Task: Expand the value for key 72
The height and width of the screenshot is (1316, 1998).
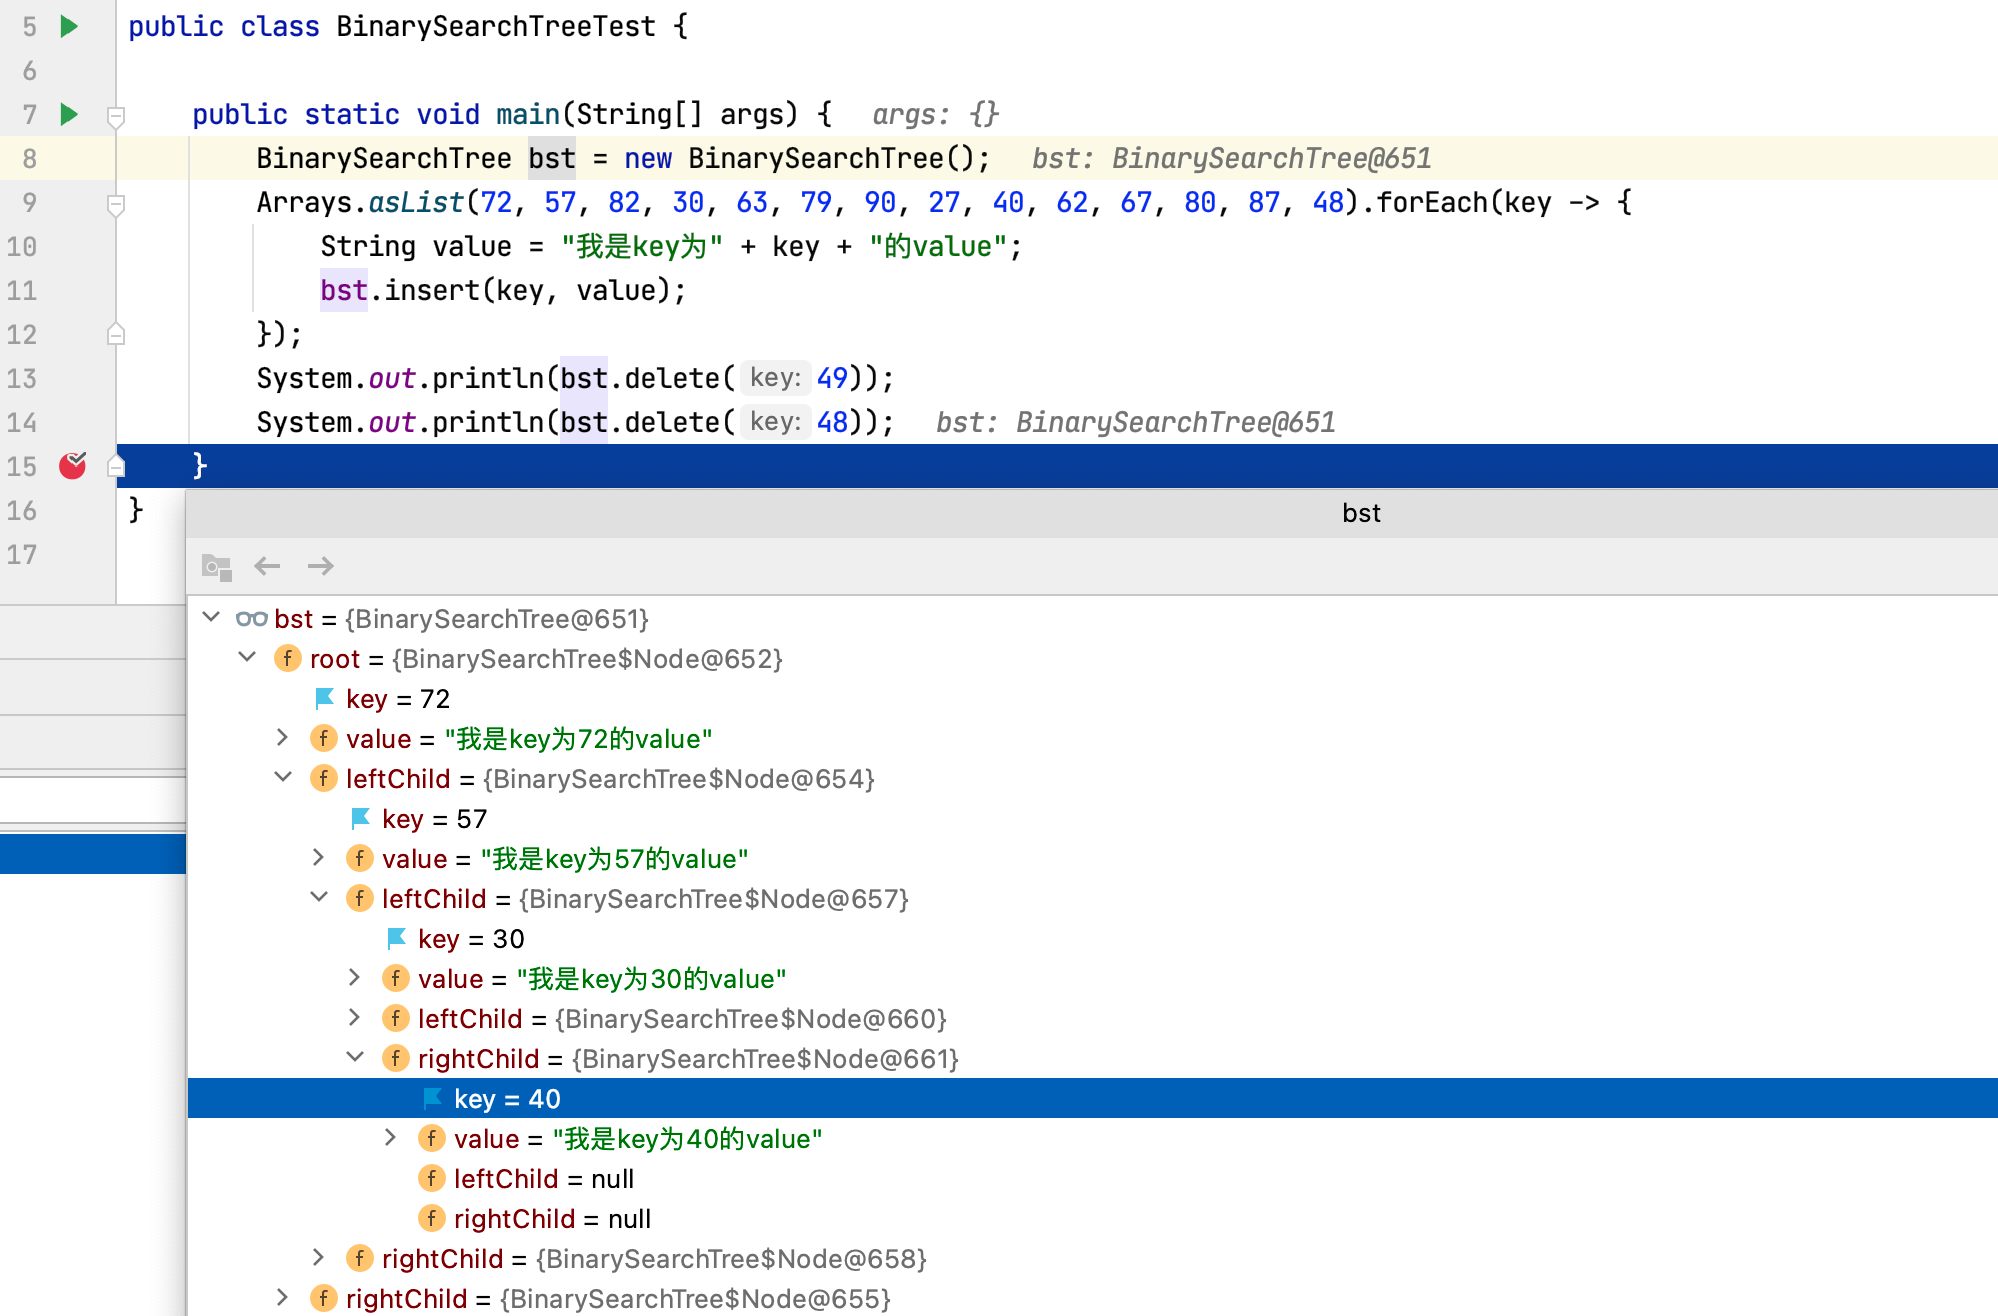Action: coord(283,738)
